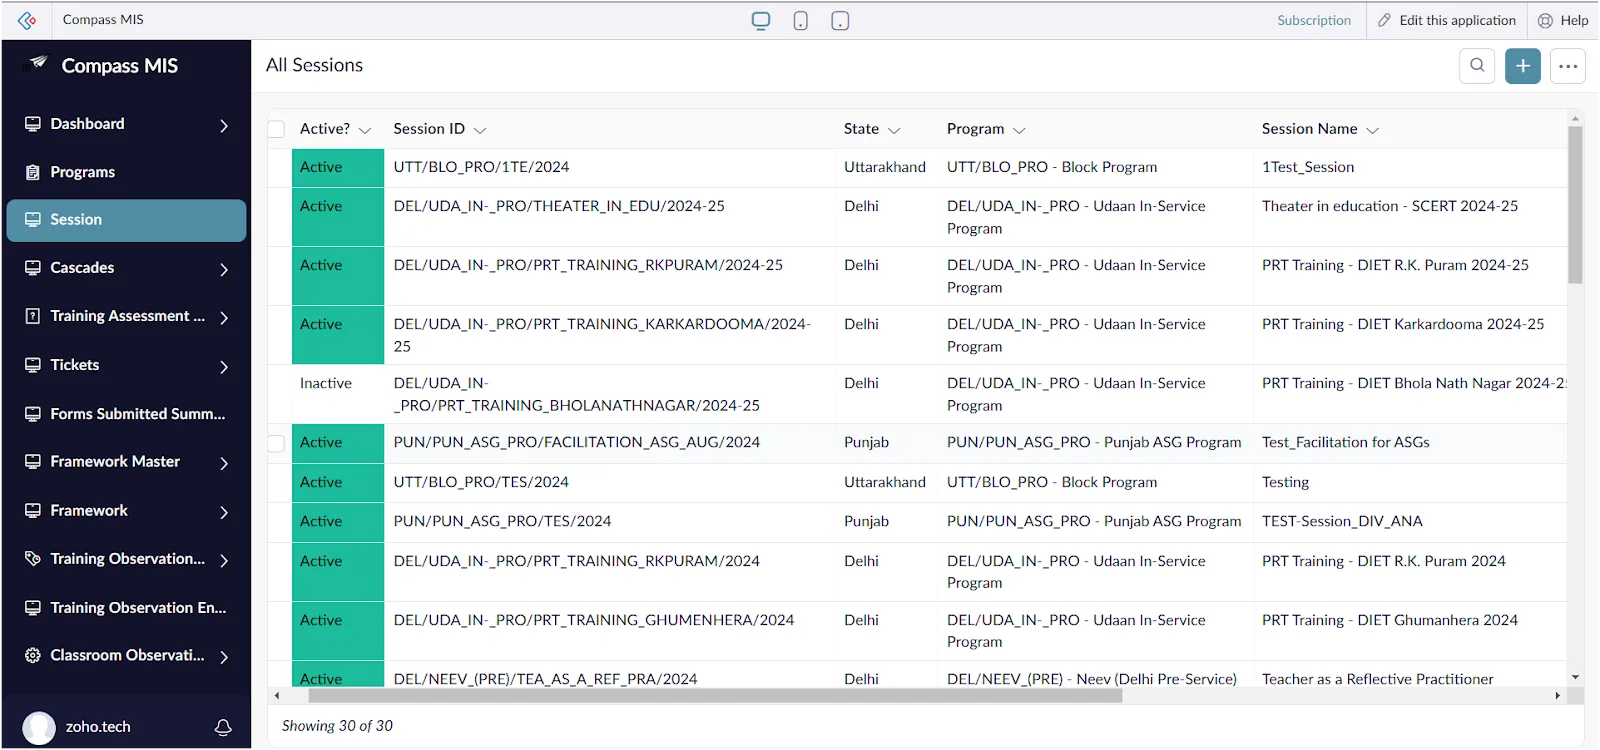
Task: Tick checkbox for PUN/PUN_ASG_PRO/FACILITATION_ASG_AUG/2024 row
Action: 277,443
